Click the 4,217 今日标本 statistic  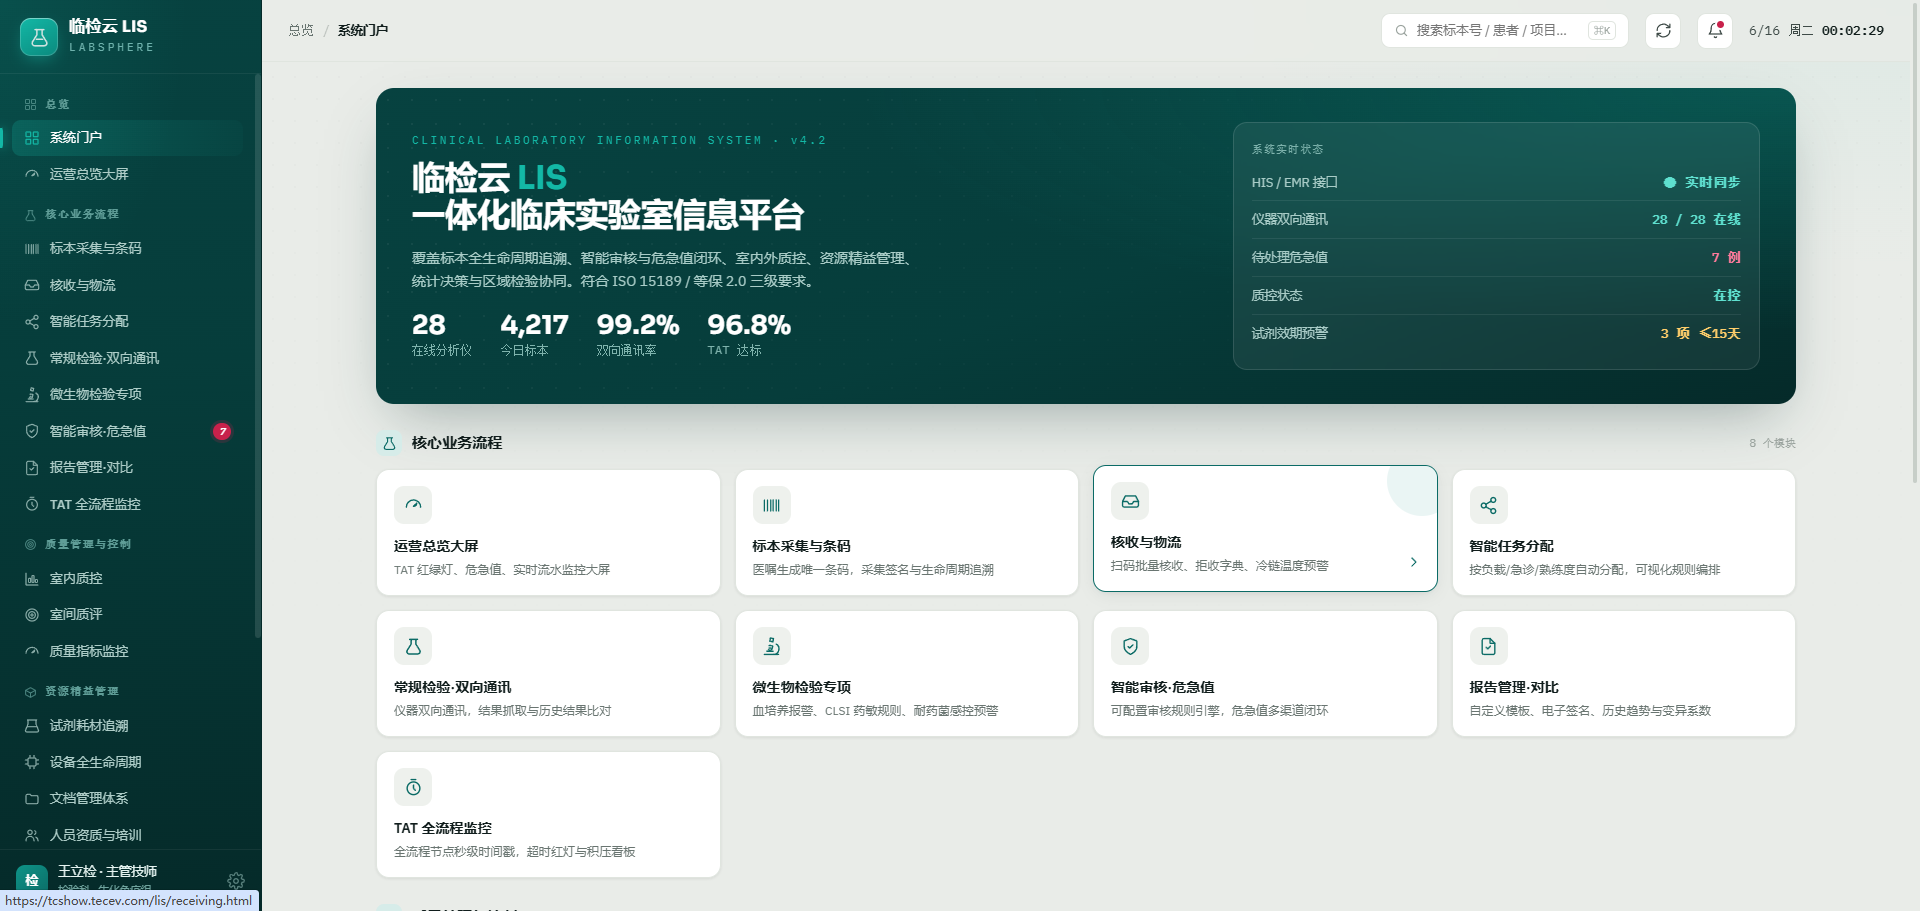pyautogui.click(x=534, y=334)
